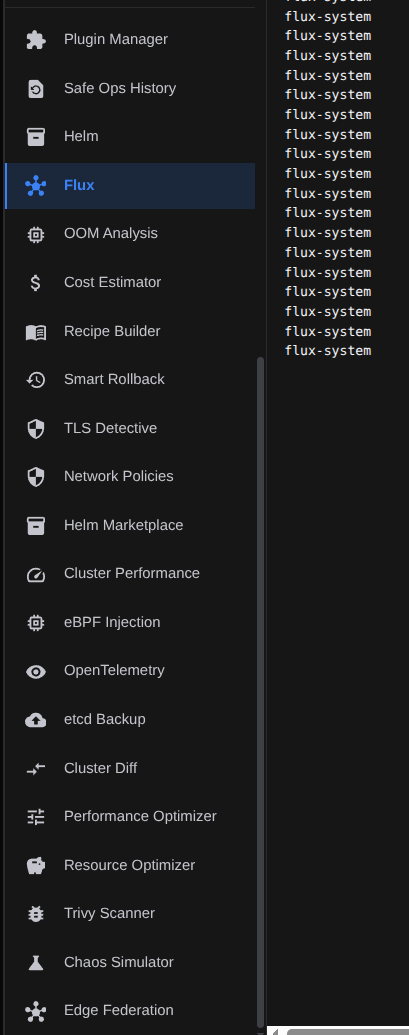Click the Helm Marketplace box icon
This screenshot has width=409, height=1035.
36,525
